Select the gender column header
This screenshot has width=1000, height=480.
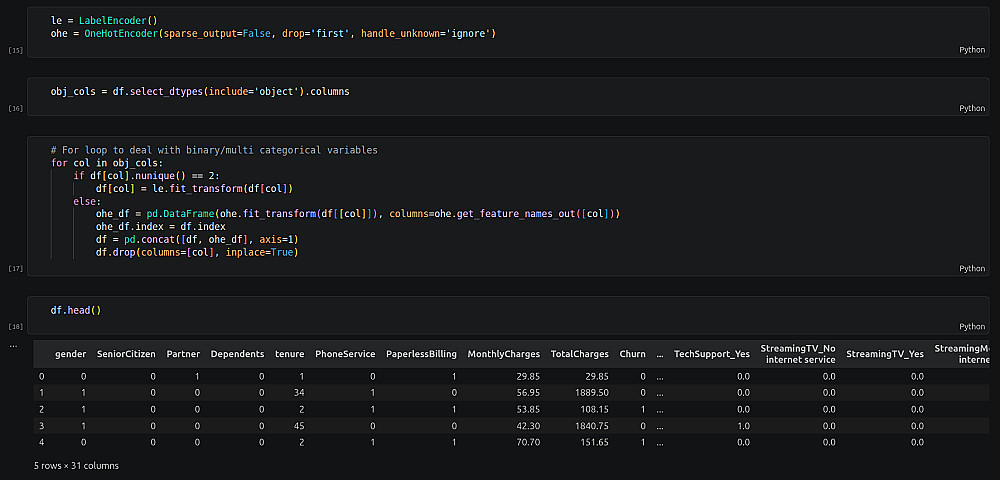pos(70,354)
